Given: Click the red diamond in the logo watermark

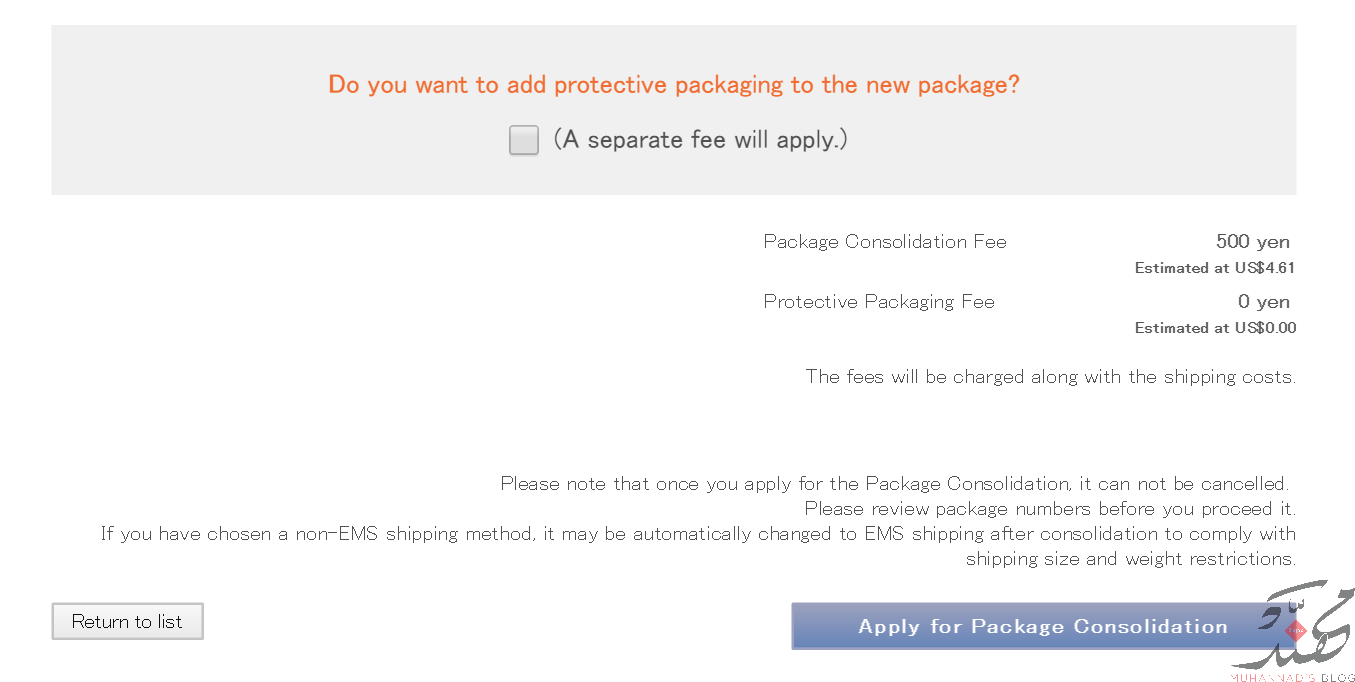Looking at the screenshot, I should tap(1296, 631).
